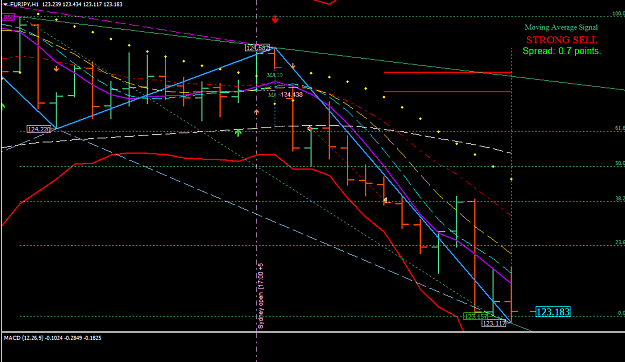
Task: Click the STRONG SELL signal text
Action: tap(562, 40)
